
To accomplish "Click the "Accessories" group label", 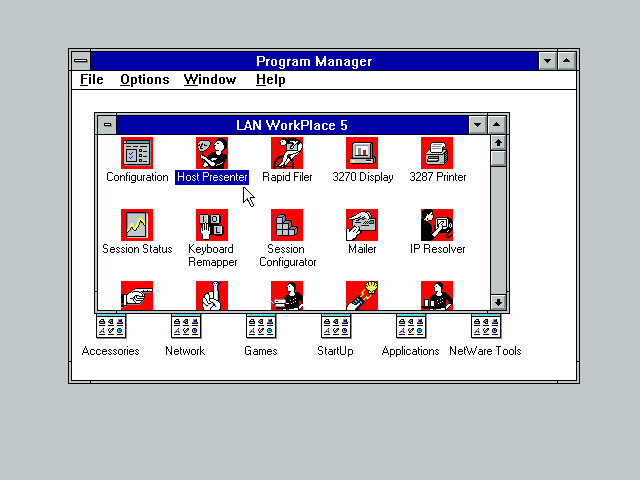I will pos(111,351).
